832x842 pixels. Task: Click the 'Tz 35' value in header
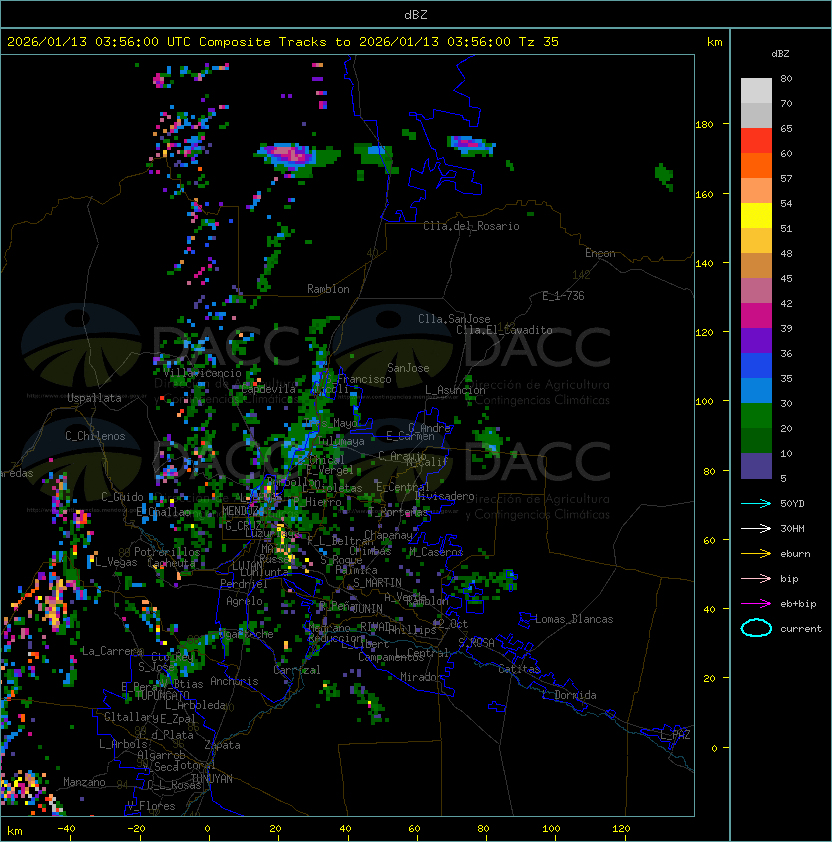[x=539, y=42]
